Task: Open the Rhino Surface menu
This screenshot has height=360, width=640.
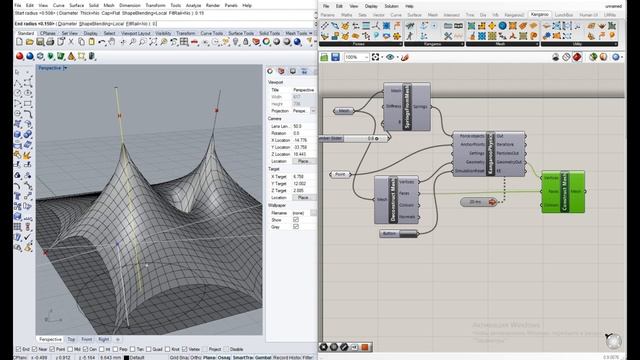Action: [76, 5]
